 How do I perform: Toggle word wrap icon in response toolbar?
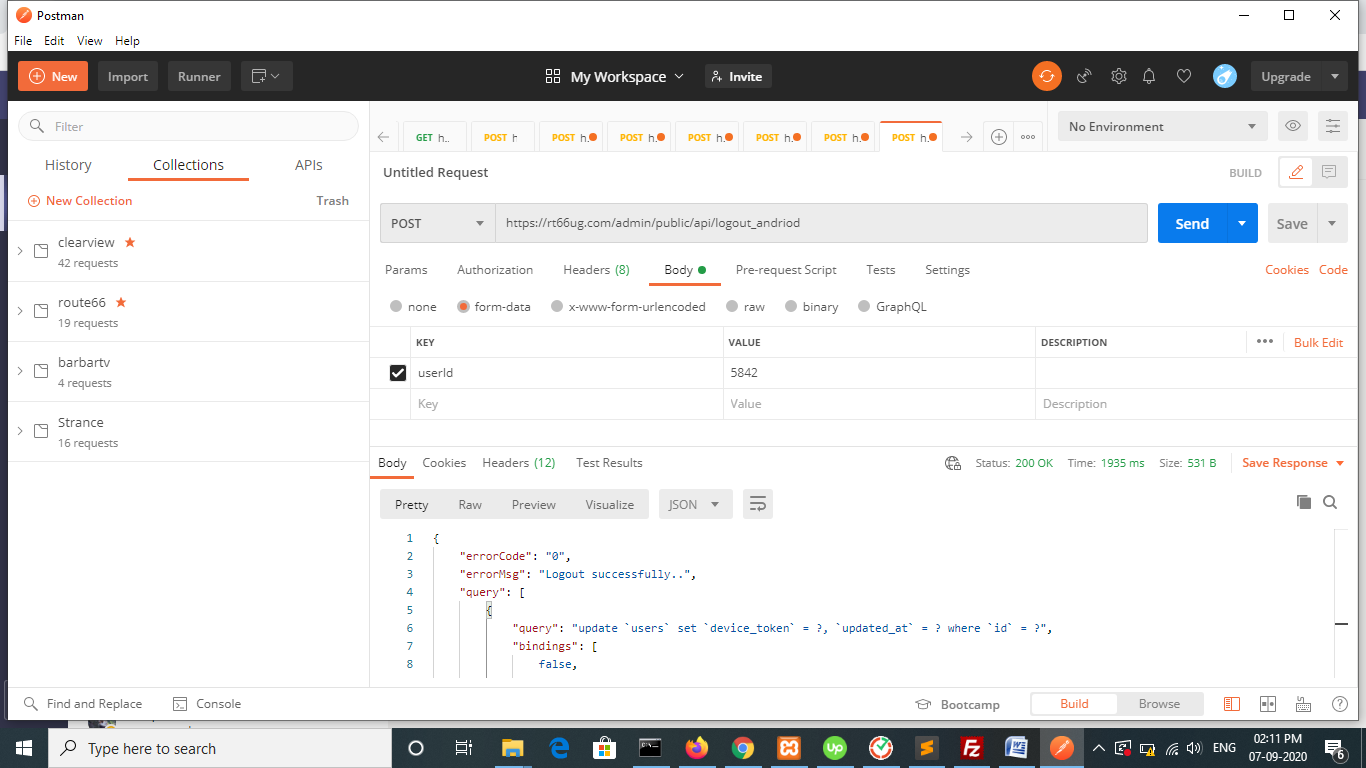click(757, 504)
